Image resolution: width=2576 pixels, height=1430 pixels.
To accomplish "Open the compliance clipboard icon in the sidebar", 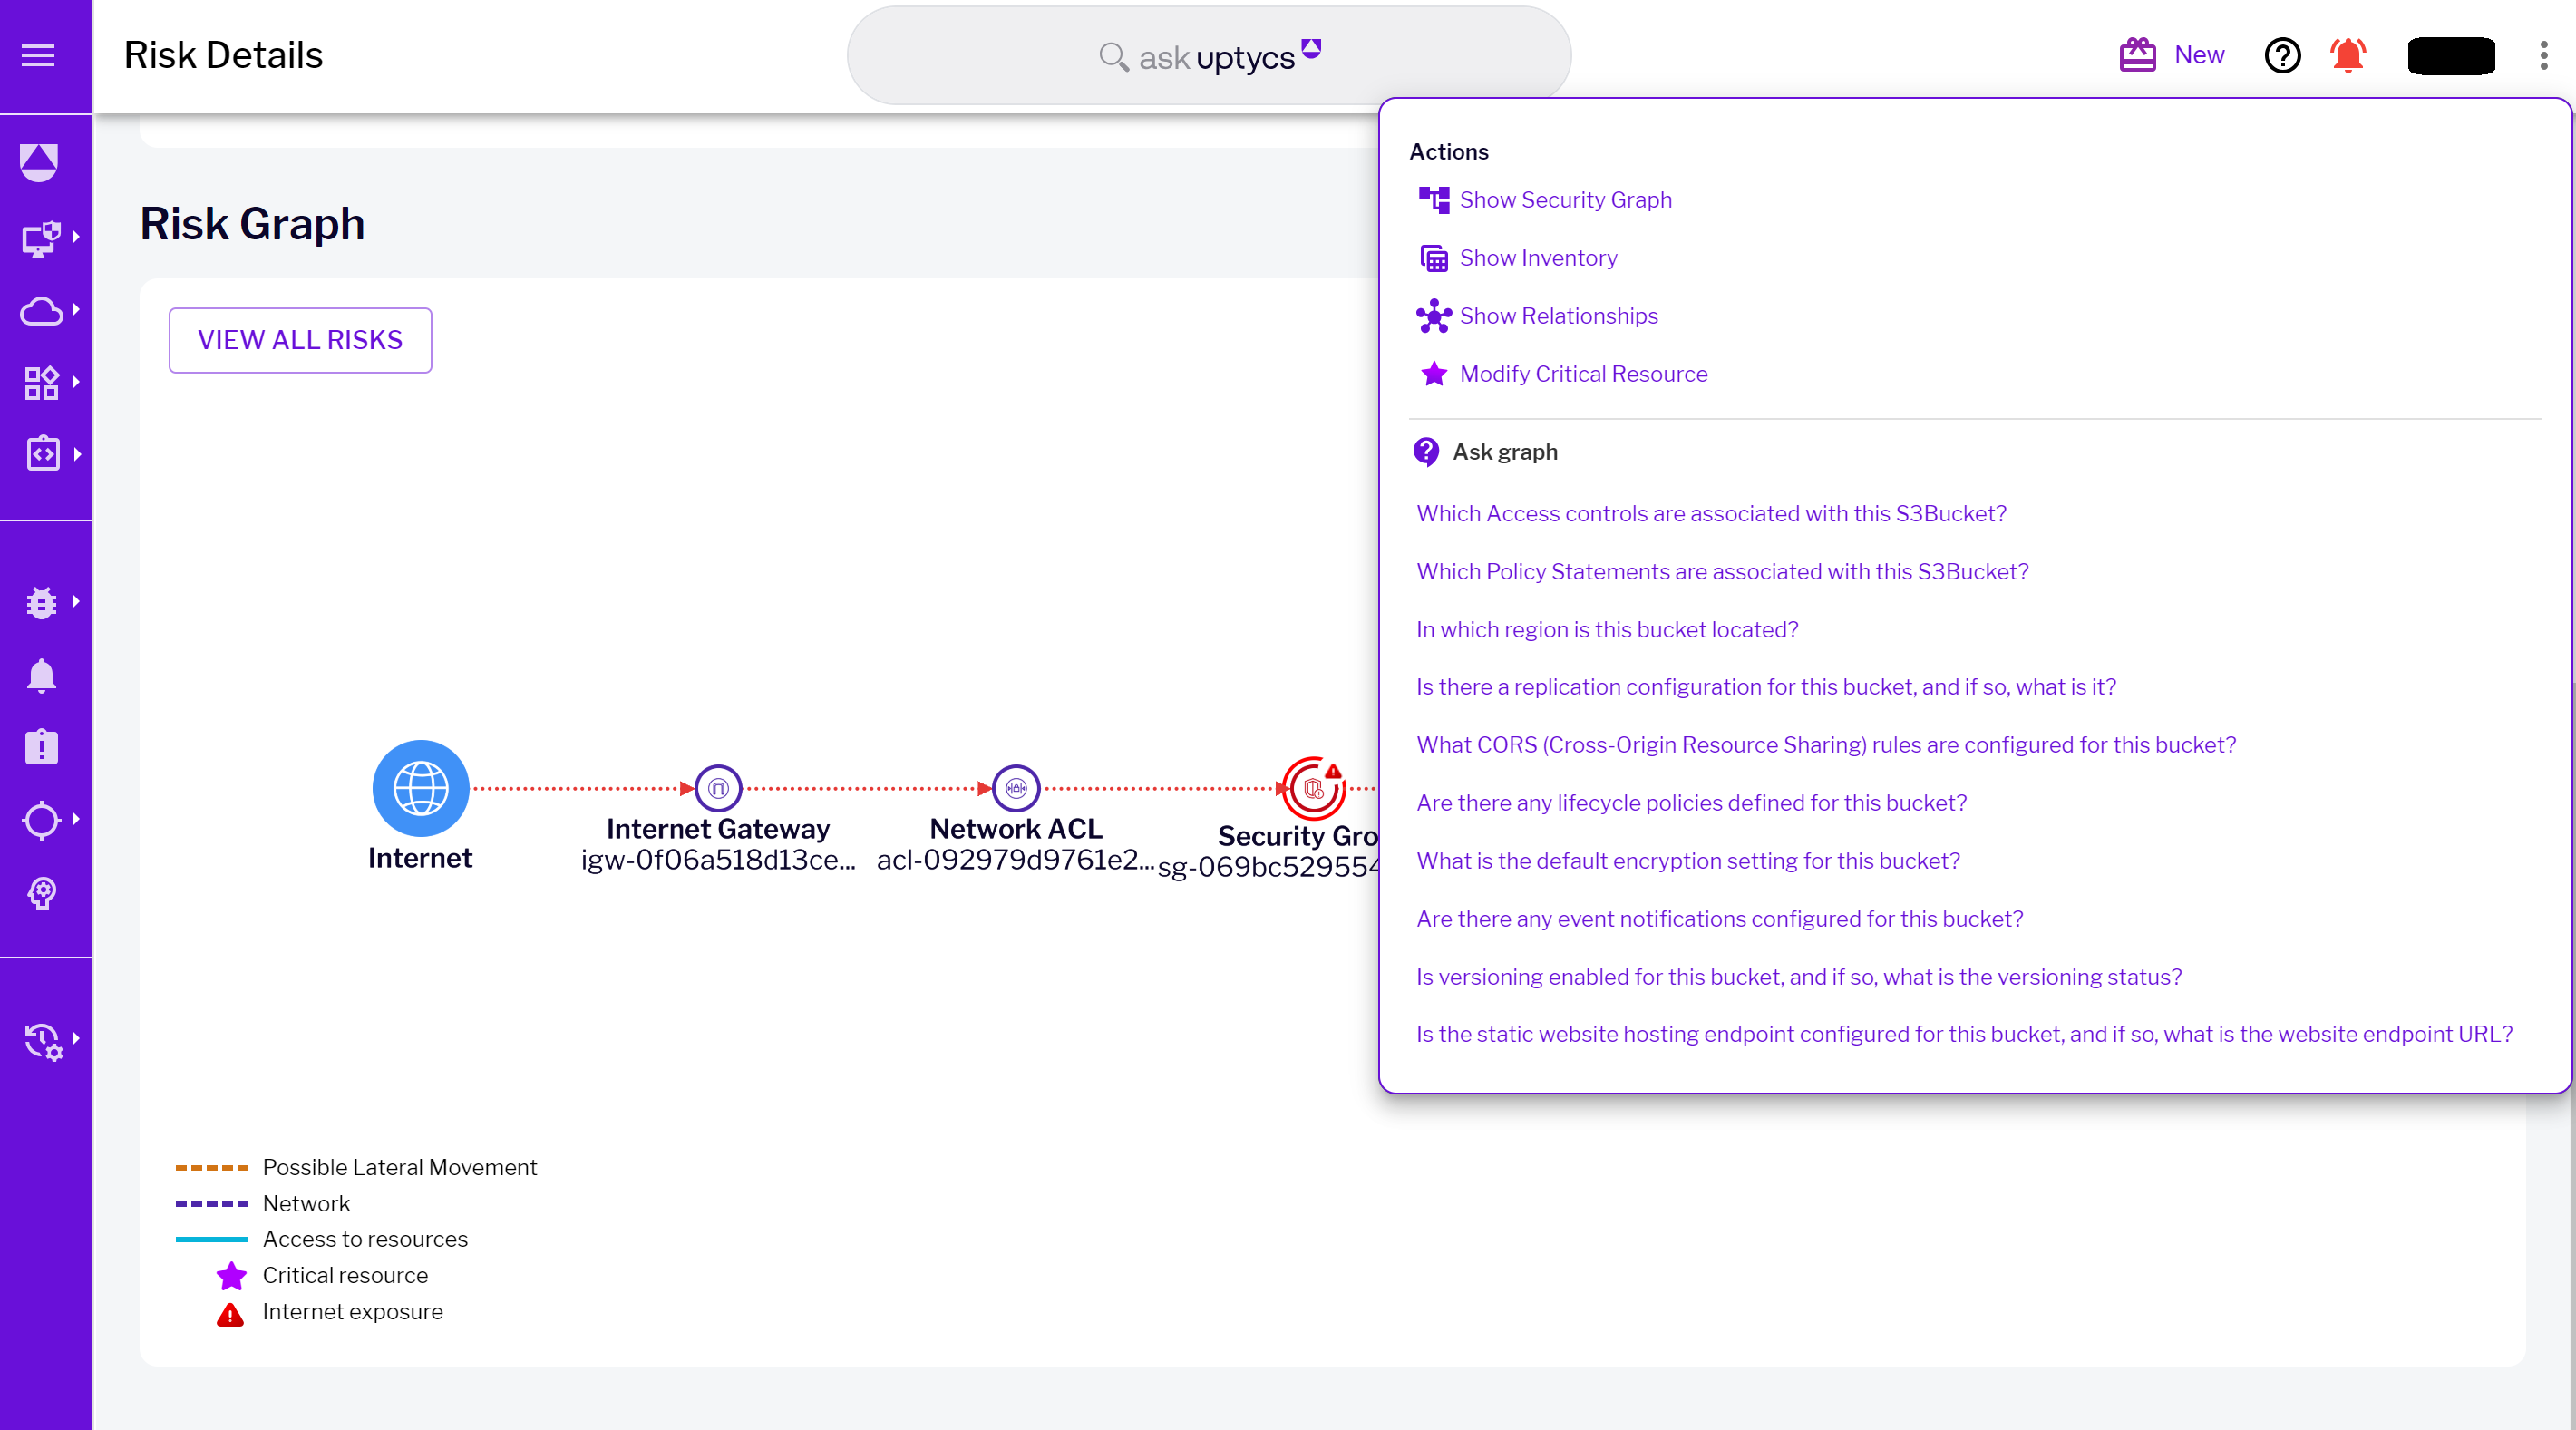I will [x=40, y=747].
